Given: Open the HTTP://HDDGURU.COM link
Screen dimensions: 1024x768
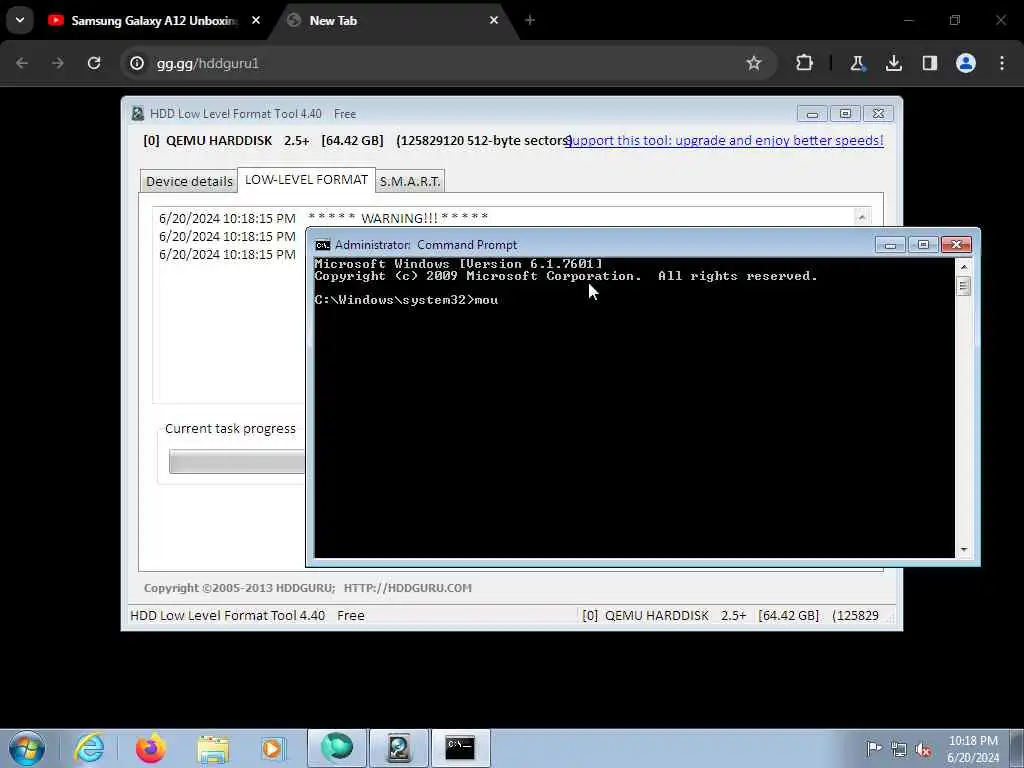Looking at the screenshot, I should coord(408,588).
